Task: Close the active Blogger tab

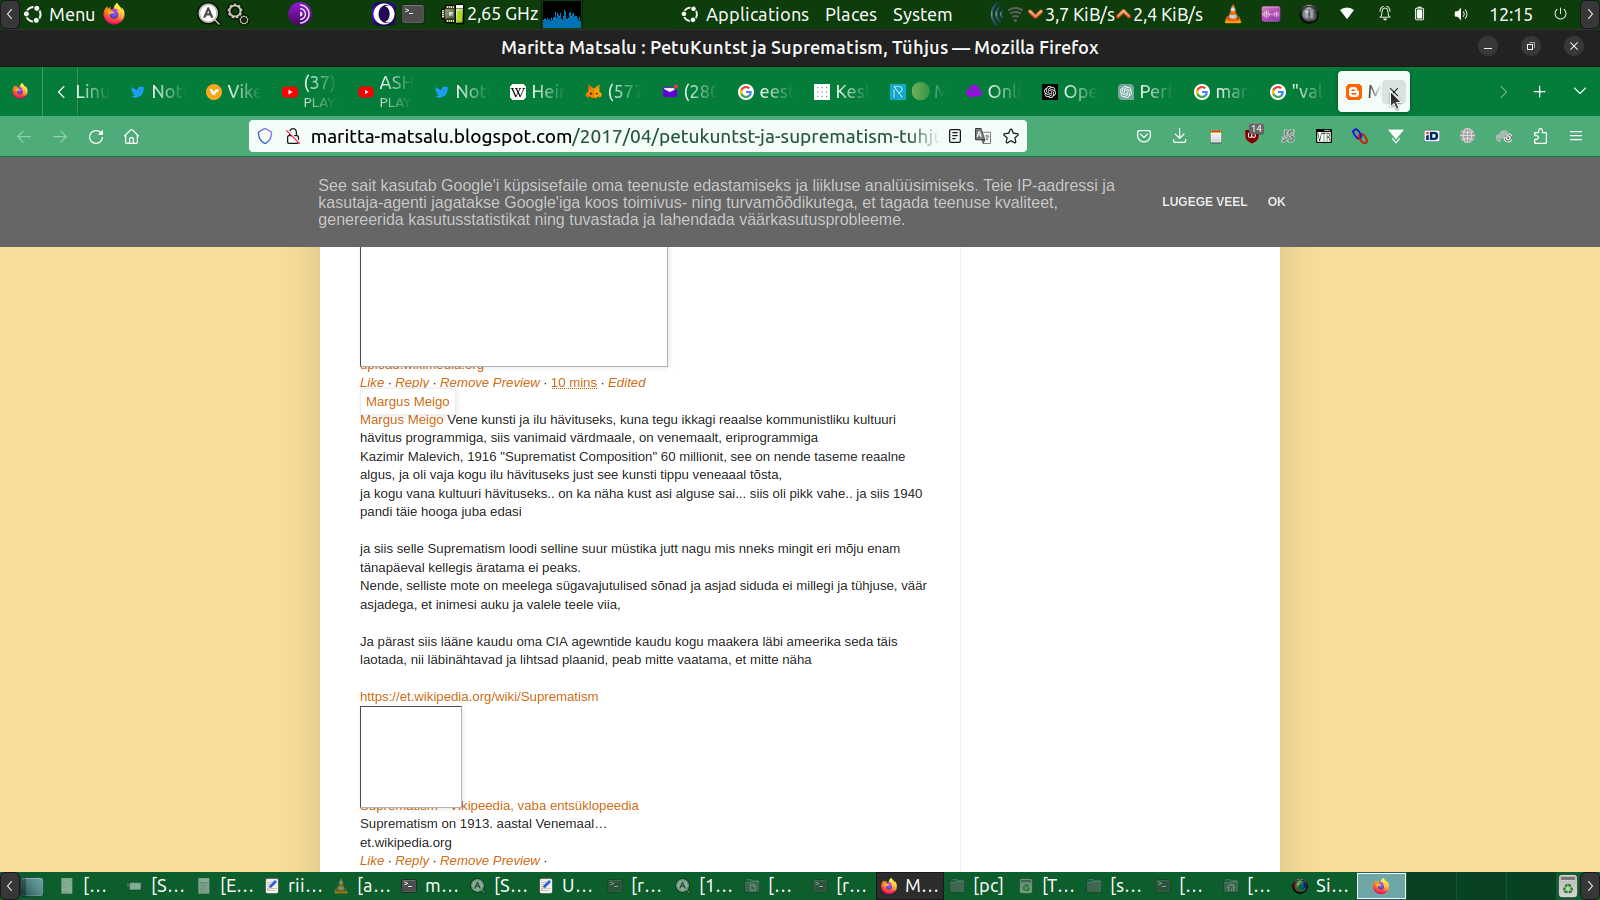Action: coord(1394,92)
